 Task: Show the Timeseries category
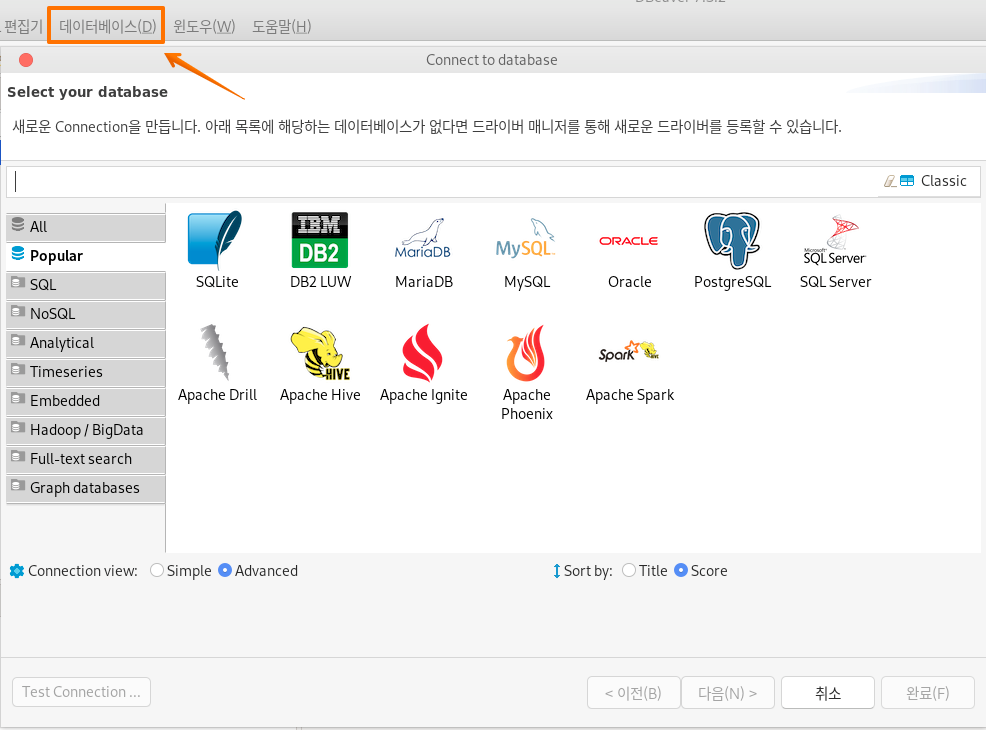pyautogui.click(x=86, y=372)
